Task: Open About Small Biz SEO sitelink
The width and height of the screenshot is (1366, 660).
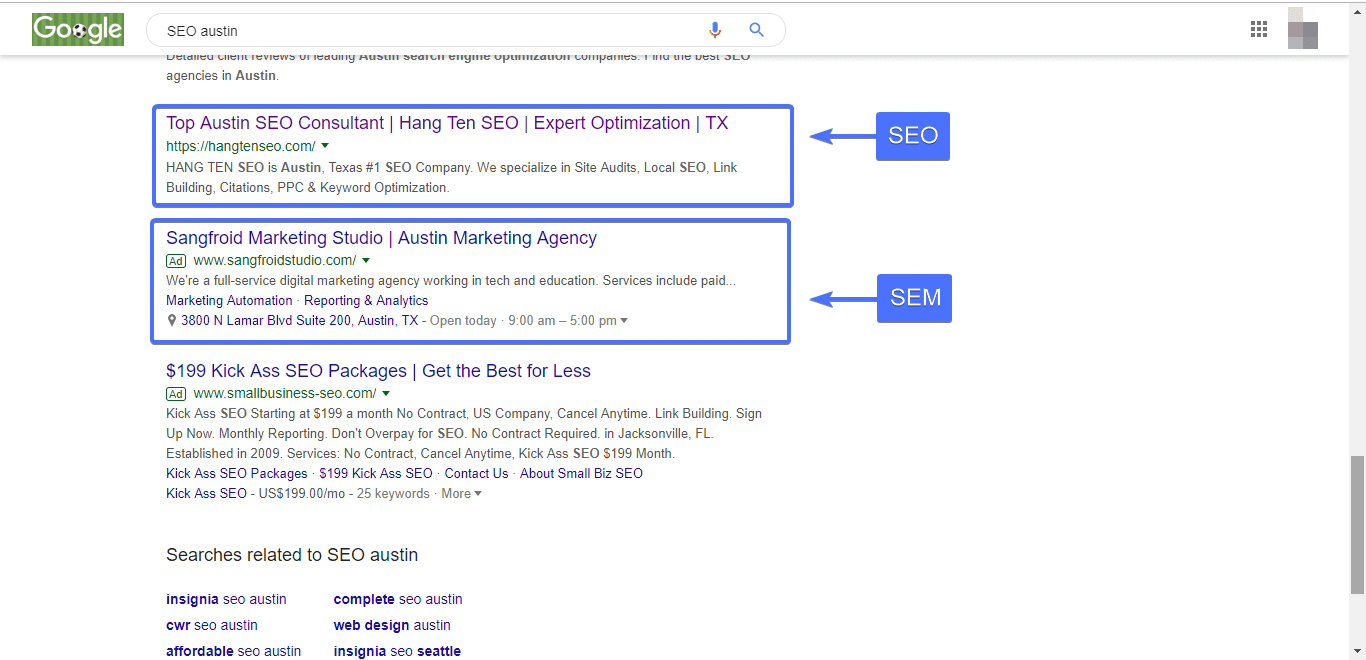Action: 581,474
